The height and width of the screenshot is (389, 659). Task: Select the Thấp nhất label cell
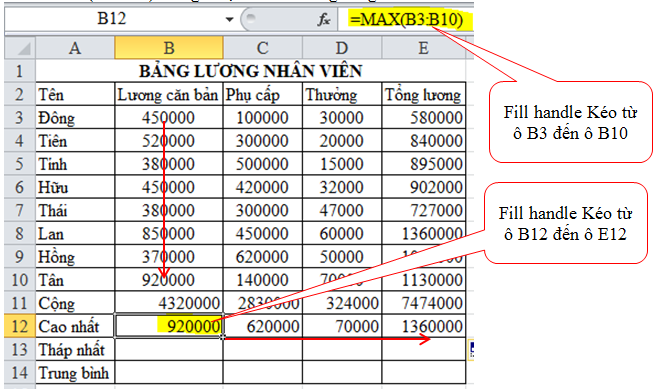[x=75, y=350]
